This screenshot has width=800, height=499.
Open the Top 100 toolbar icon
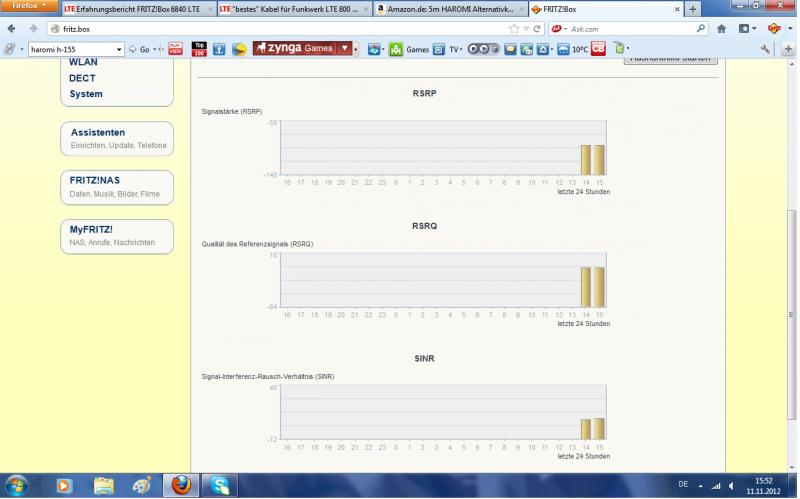(x=199, y=49)
